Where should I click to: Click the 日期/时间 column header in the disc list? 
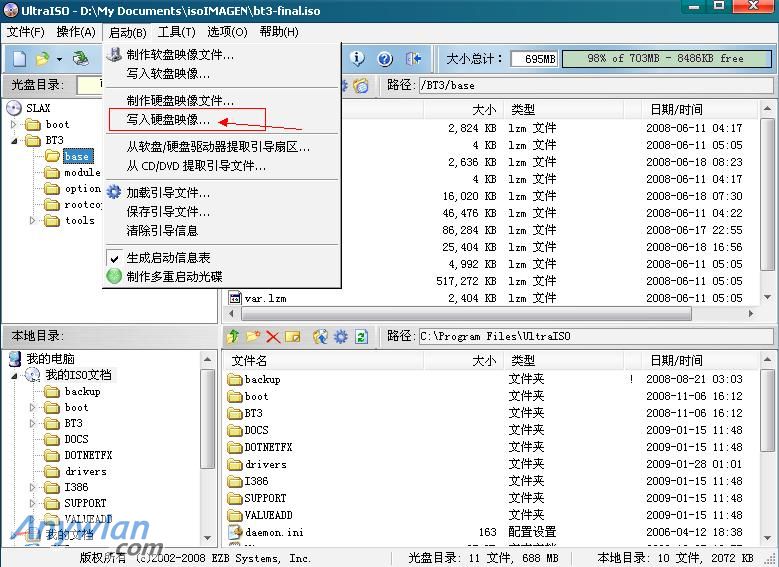click(x=676, y=109)
